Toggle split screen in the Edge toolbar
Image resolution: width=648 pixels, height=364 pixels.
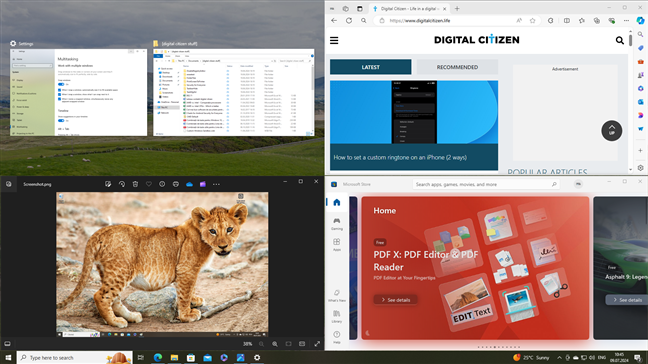pyautogui.click(x=567, y=21)
